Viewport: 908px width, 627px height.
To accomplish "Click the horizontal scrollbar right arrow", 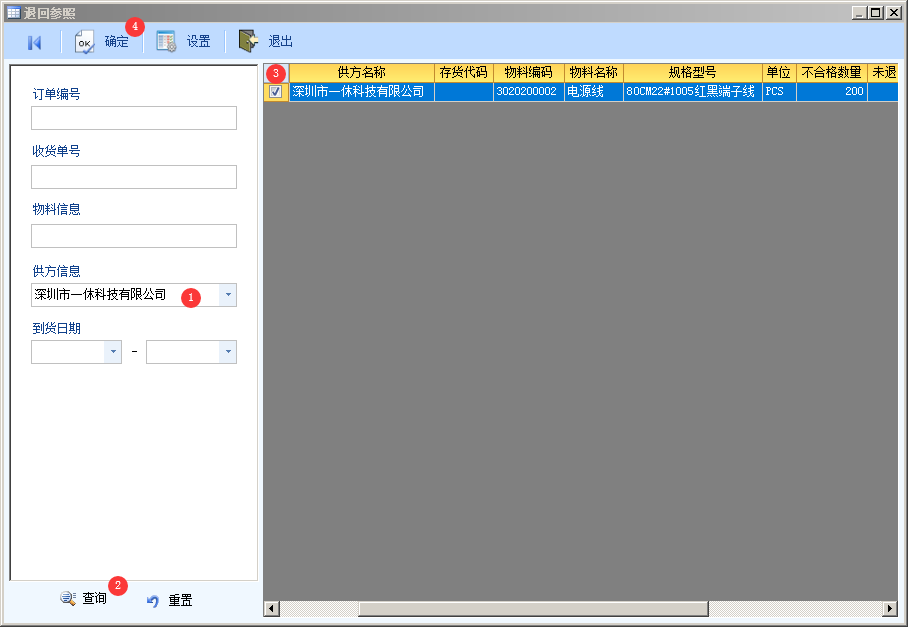I will [x=890, y=608].
